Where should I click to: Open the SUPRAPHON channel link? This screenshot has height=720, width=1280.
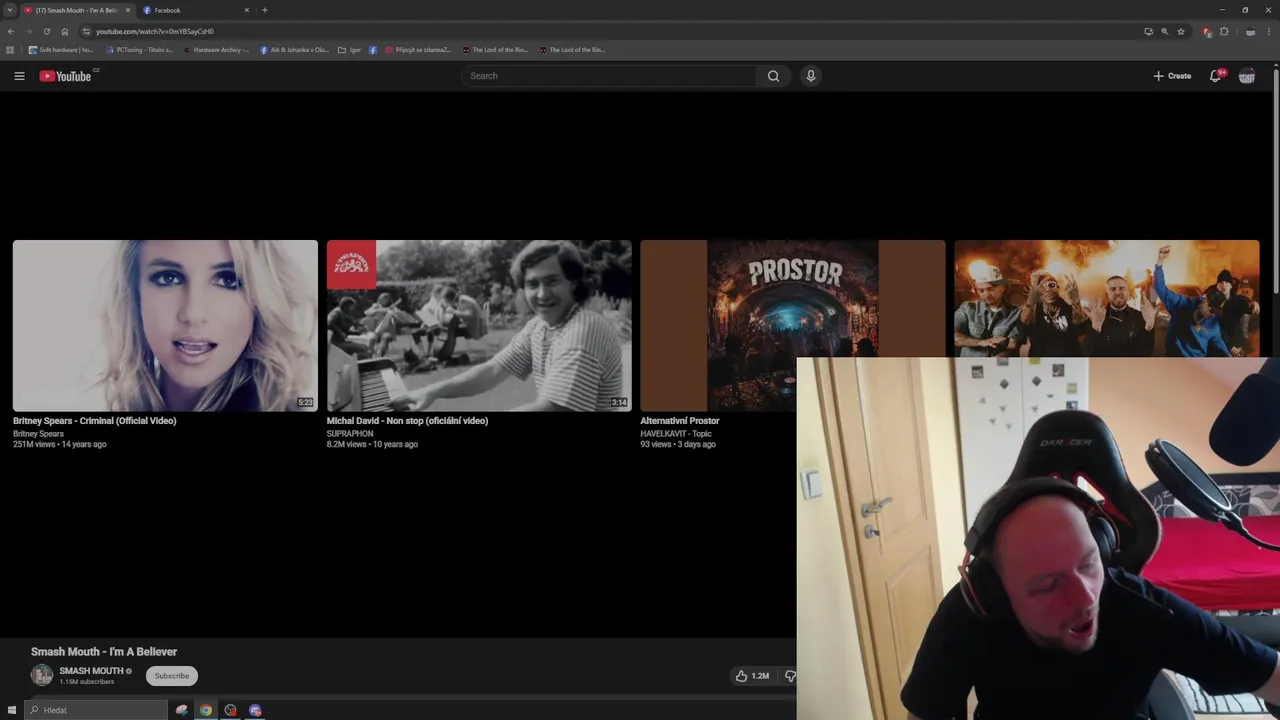[350, 434]
